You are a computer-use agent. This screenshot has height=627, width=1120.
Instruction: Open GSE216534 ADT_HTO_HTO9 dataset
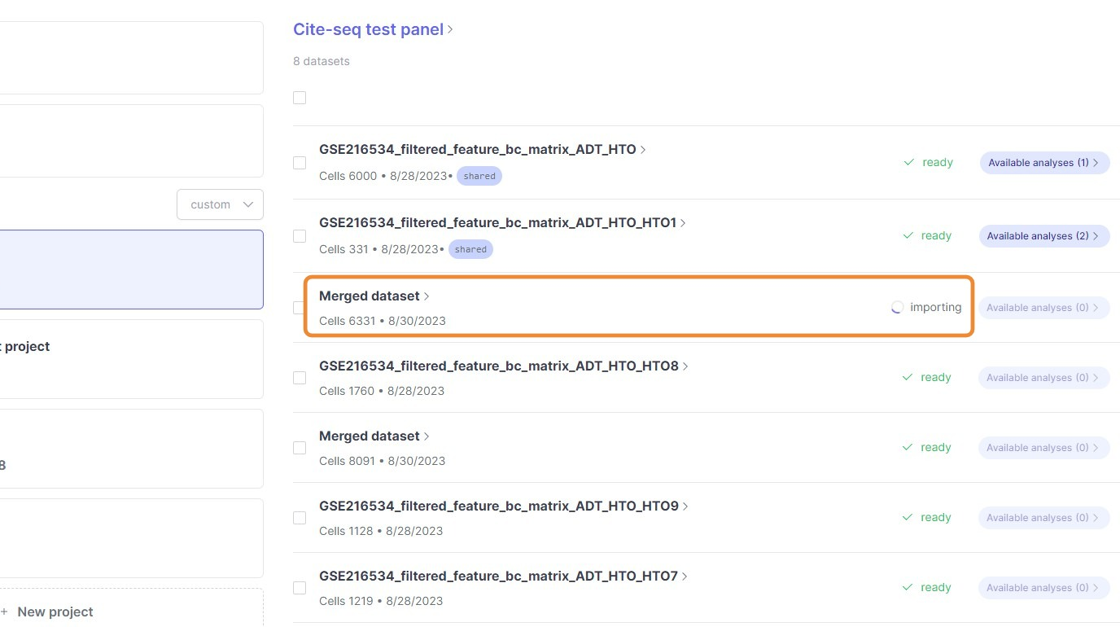tap(498, 506)
